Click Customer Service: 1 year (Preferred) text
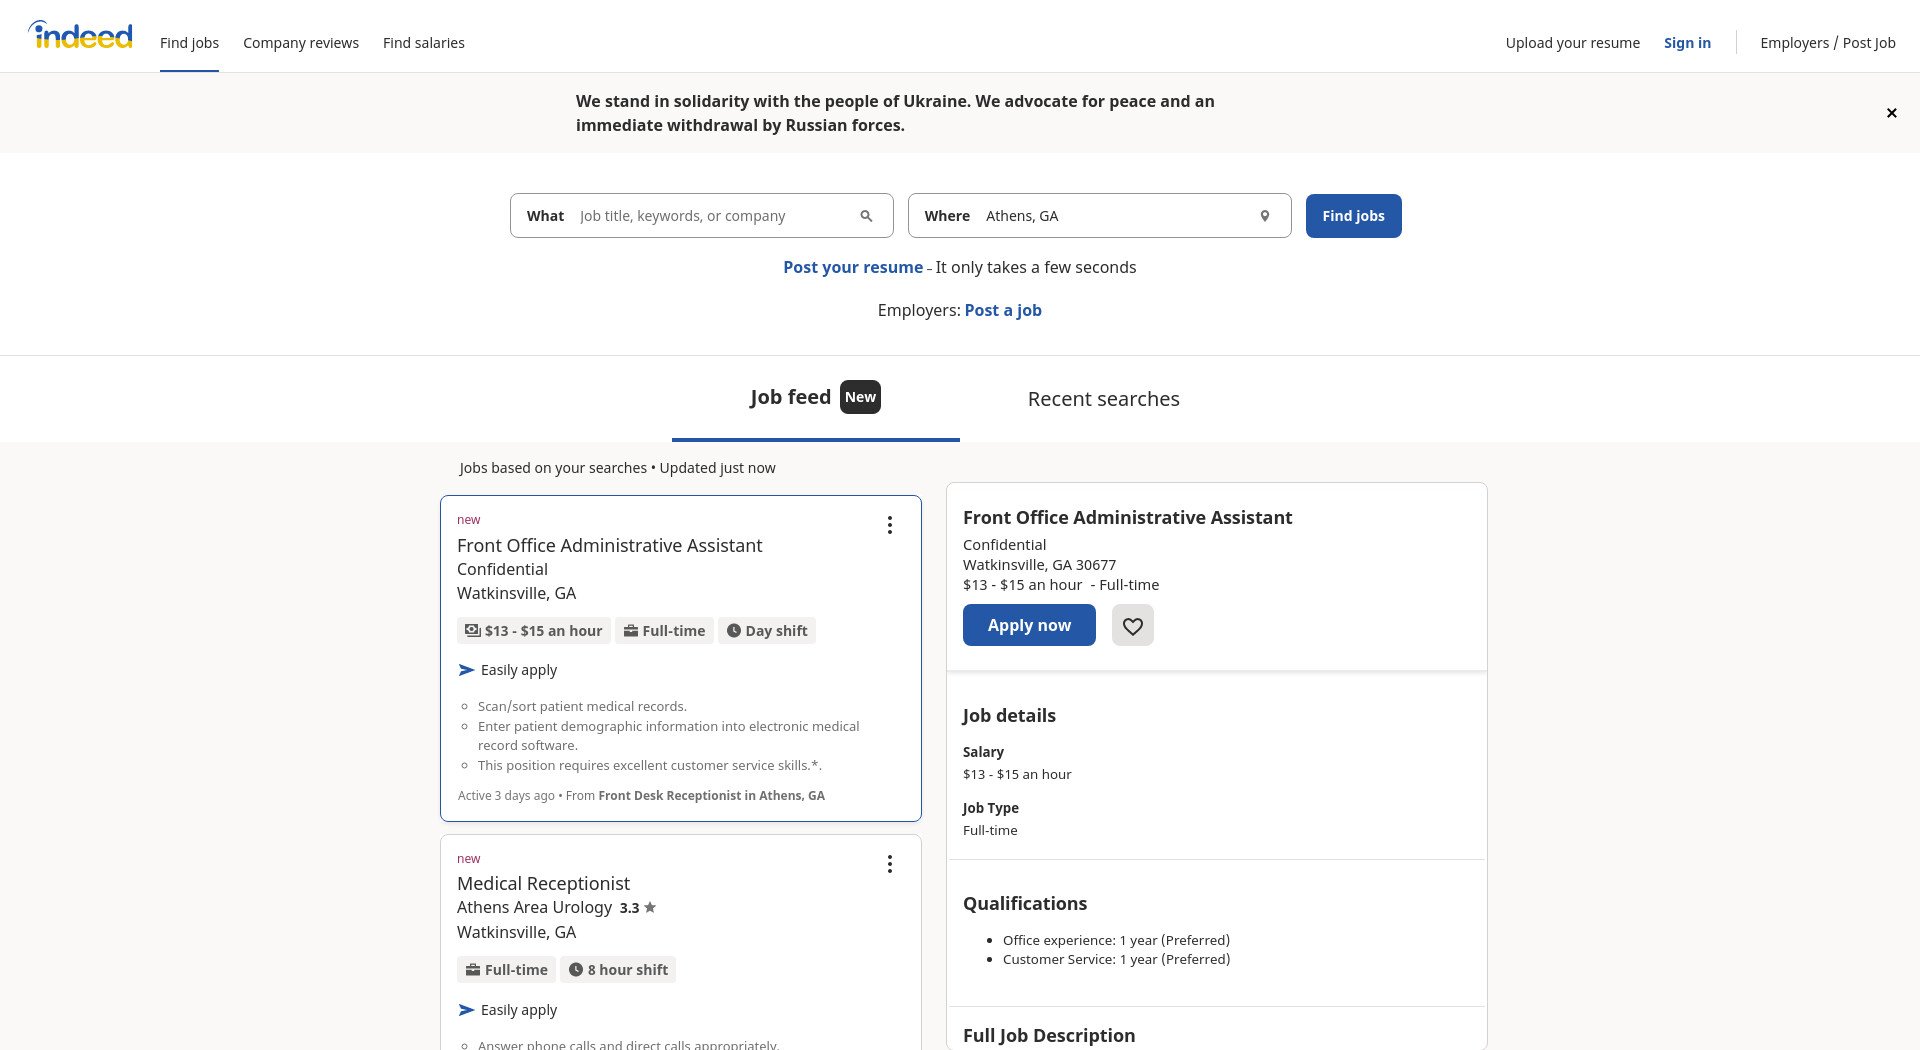The width and height of the screenshot is (1920, 1050). pos(1116,959)
